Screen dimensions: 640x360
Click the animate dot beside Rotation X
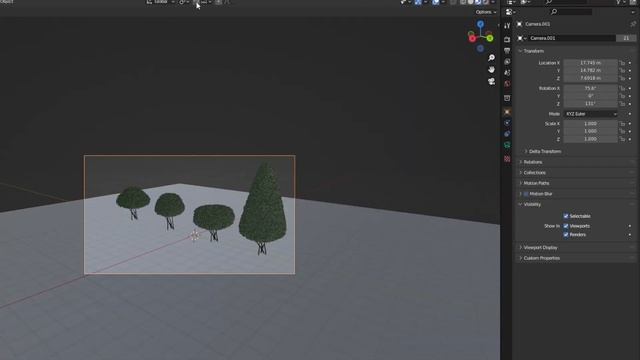pyautogui.click(x=630, y=88)
